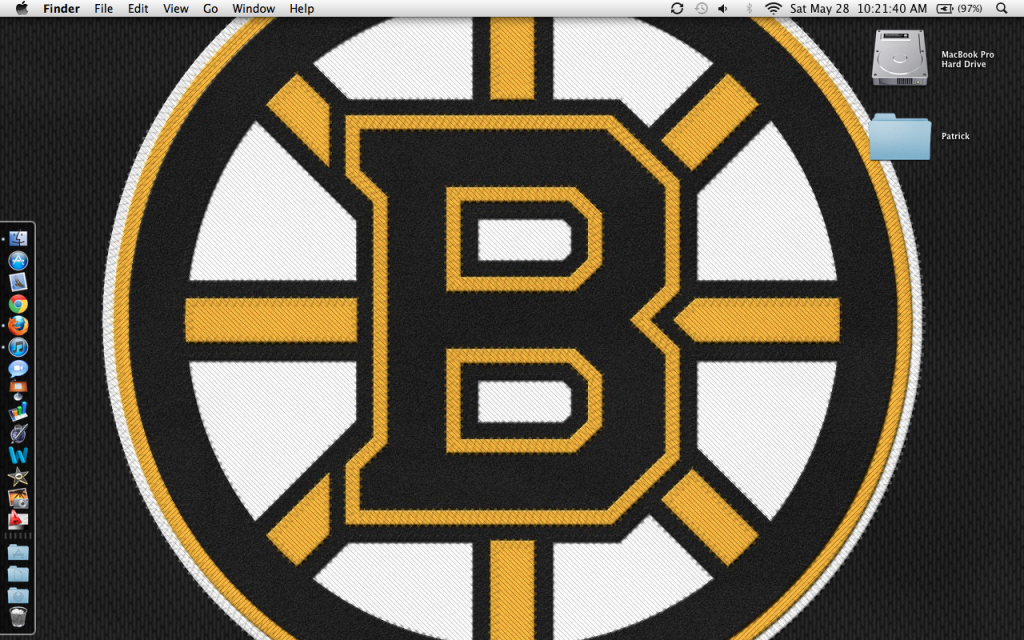Open Finder from the dock
Viewport: 1024px width, 640px height.
tap(18, 239)
